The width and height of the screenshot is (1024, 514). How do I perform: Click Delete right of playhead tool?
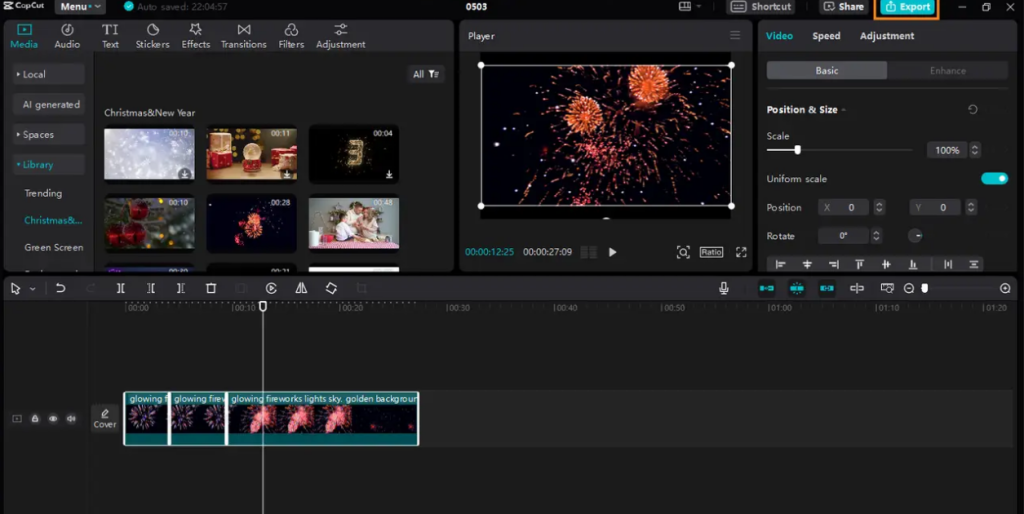[181, 288]
